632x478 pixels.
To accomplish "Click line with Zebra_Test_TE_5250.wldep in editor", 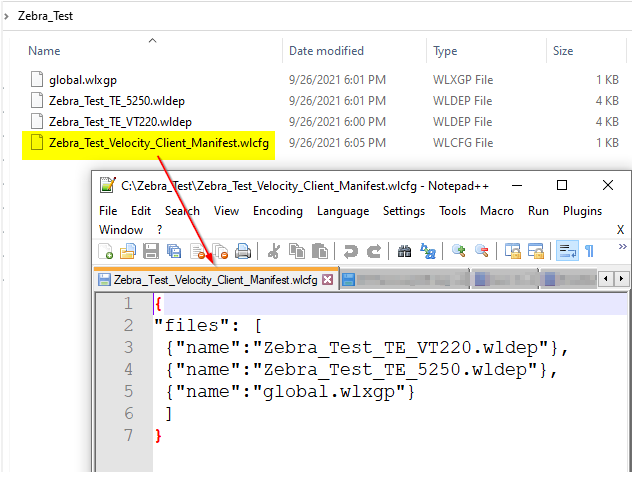I will [361, 370].
